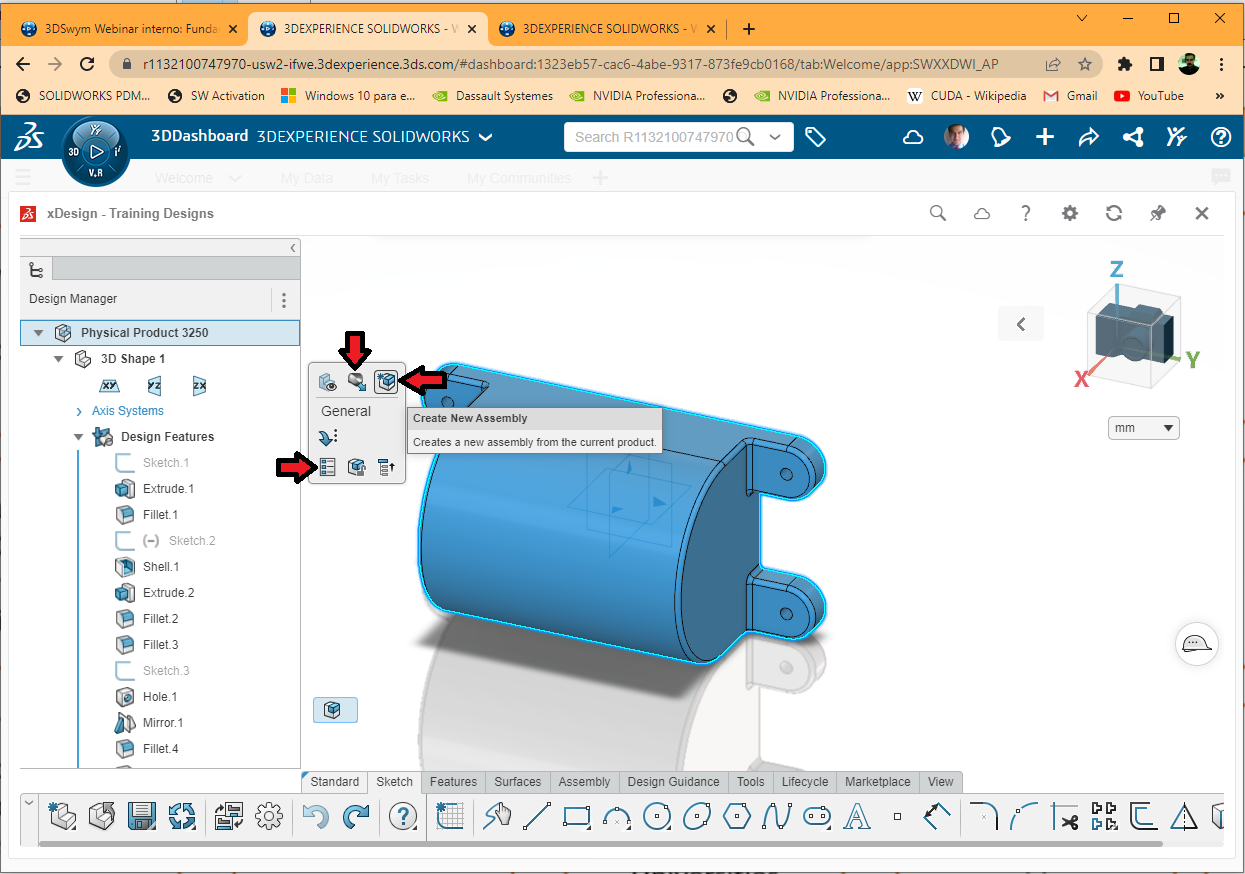The image size is (1245, 874).
Task: Click the unlock component icon in the context toolbar
Action: click(356, 467)
